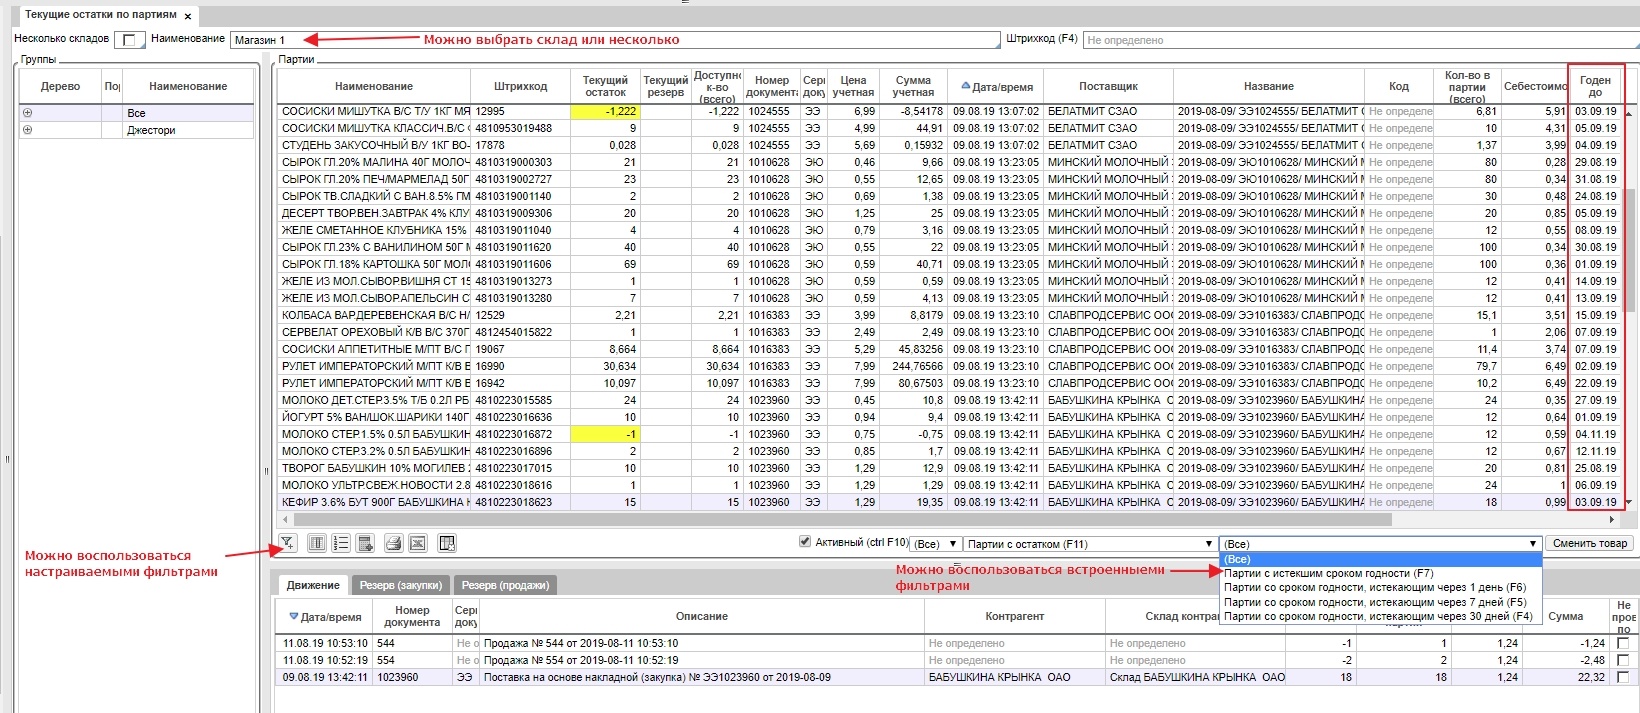This screenshot has width=1640, height=713.
Task: Expand the 'Джестори' group tree node
Action: point(27,130)
